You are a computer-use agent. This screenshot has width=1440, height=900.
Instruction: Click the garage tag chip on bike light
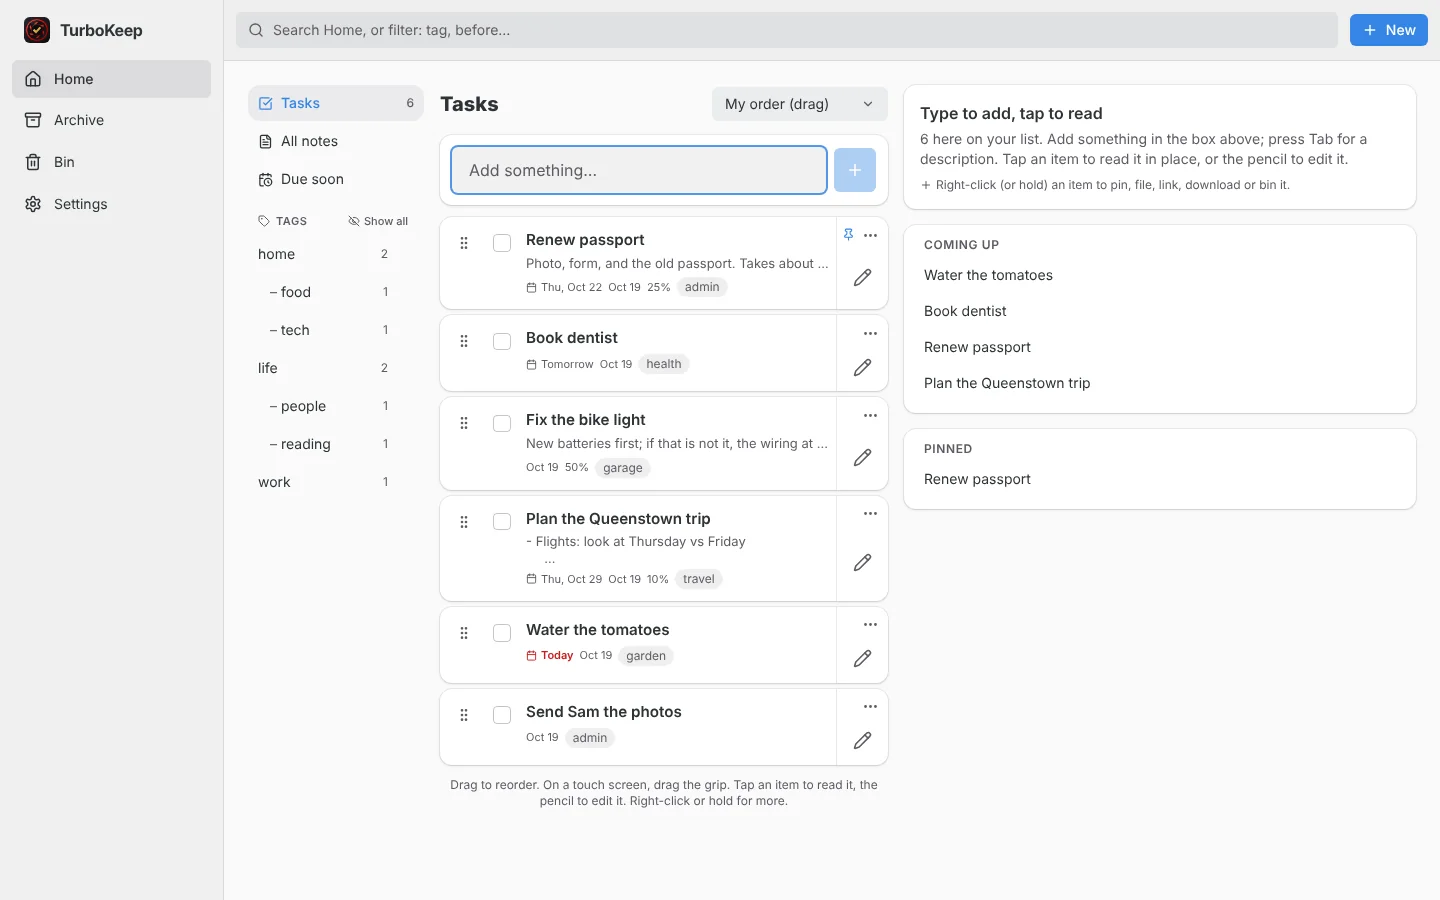[623, 468]
